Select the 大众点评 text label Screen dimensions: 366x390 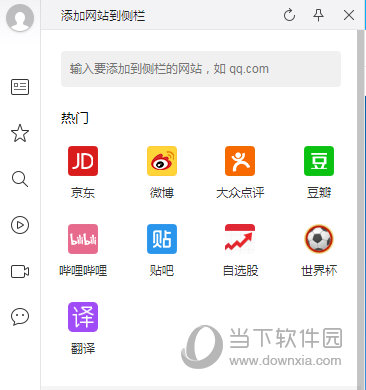tap(240, 193)
